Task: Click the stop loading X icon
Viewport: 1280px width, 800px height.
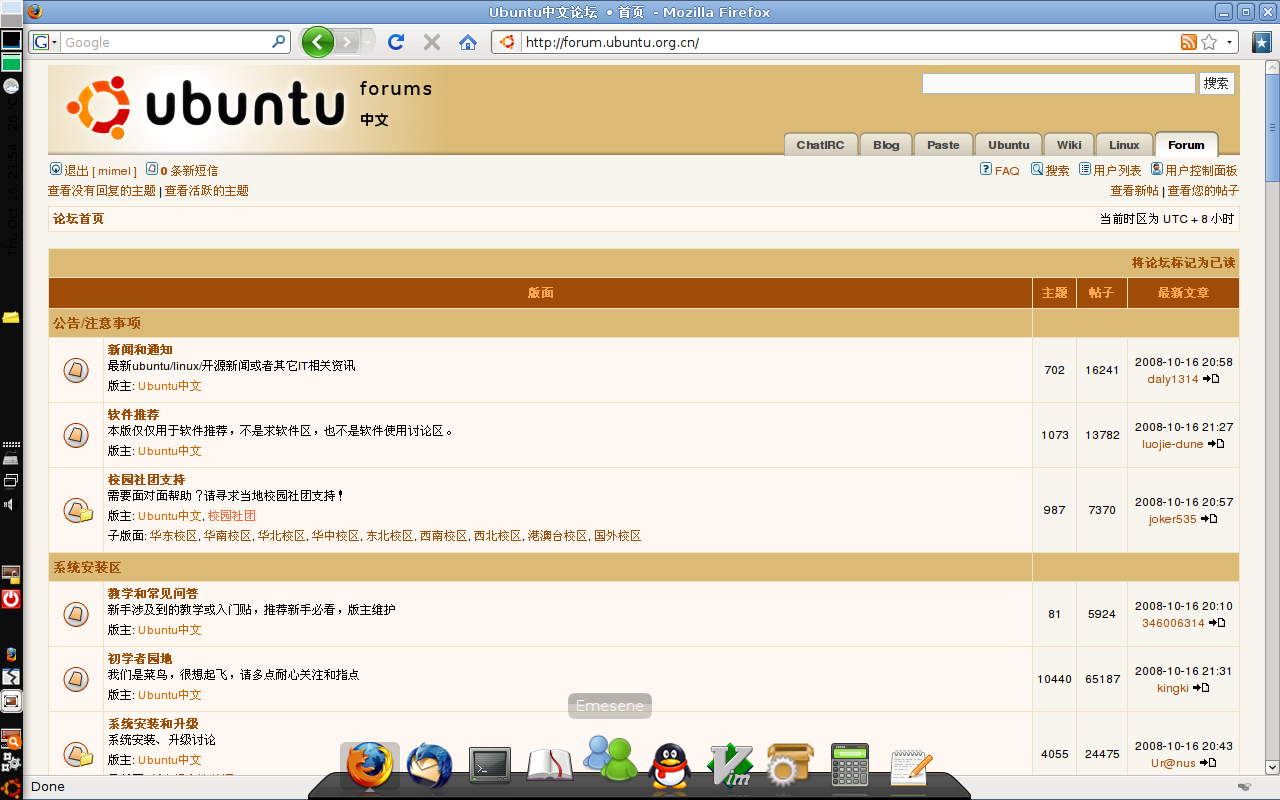Action: click(432, 42)
